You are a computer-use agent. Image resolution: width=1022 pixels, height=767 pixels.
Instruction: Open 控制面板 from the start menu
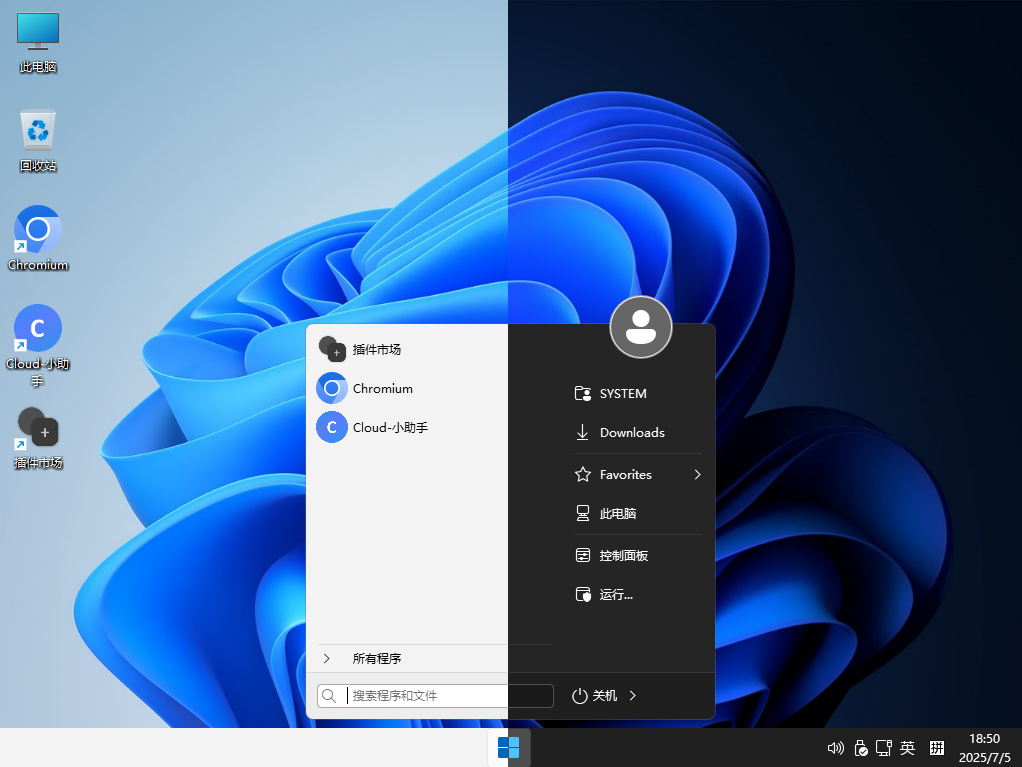tap(623, 554)
